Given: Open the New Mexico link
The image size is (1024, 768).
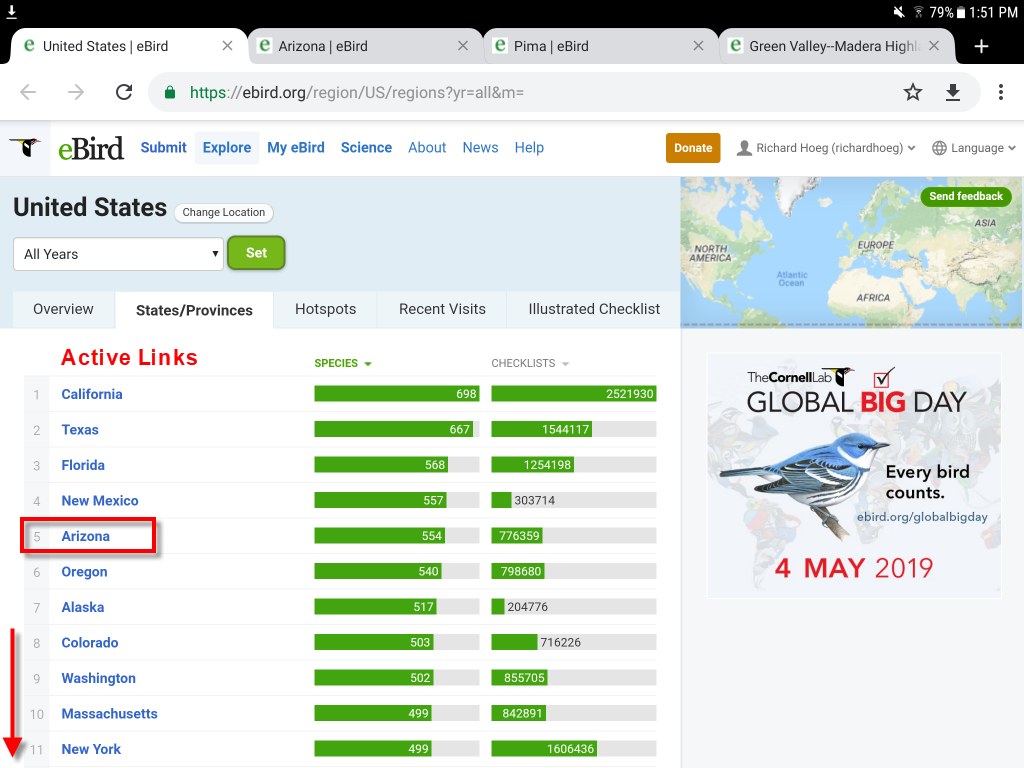Looking at the screenshot, I should coord(100,501).
